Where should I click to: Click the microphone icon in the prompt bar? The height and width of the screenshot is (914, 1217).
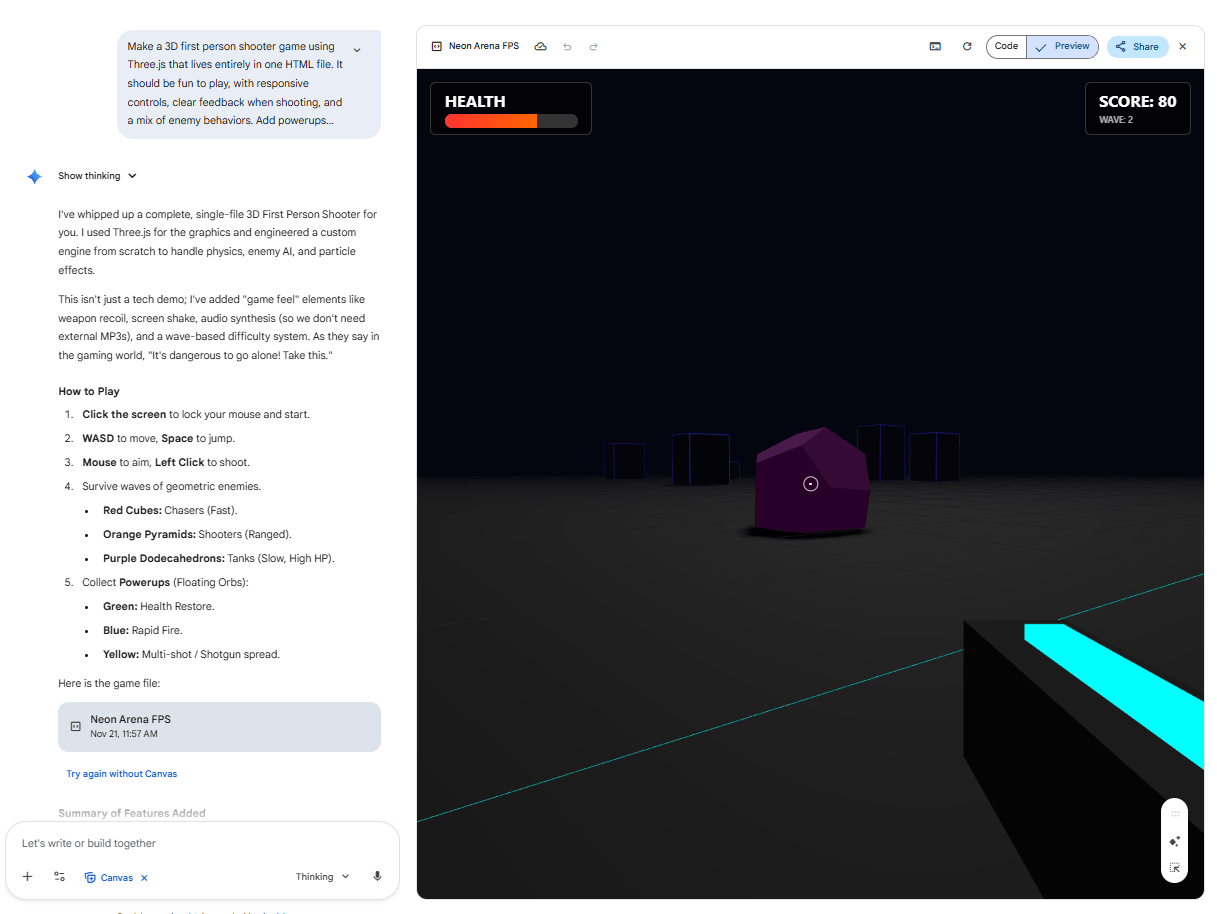[x=377, y=875]
